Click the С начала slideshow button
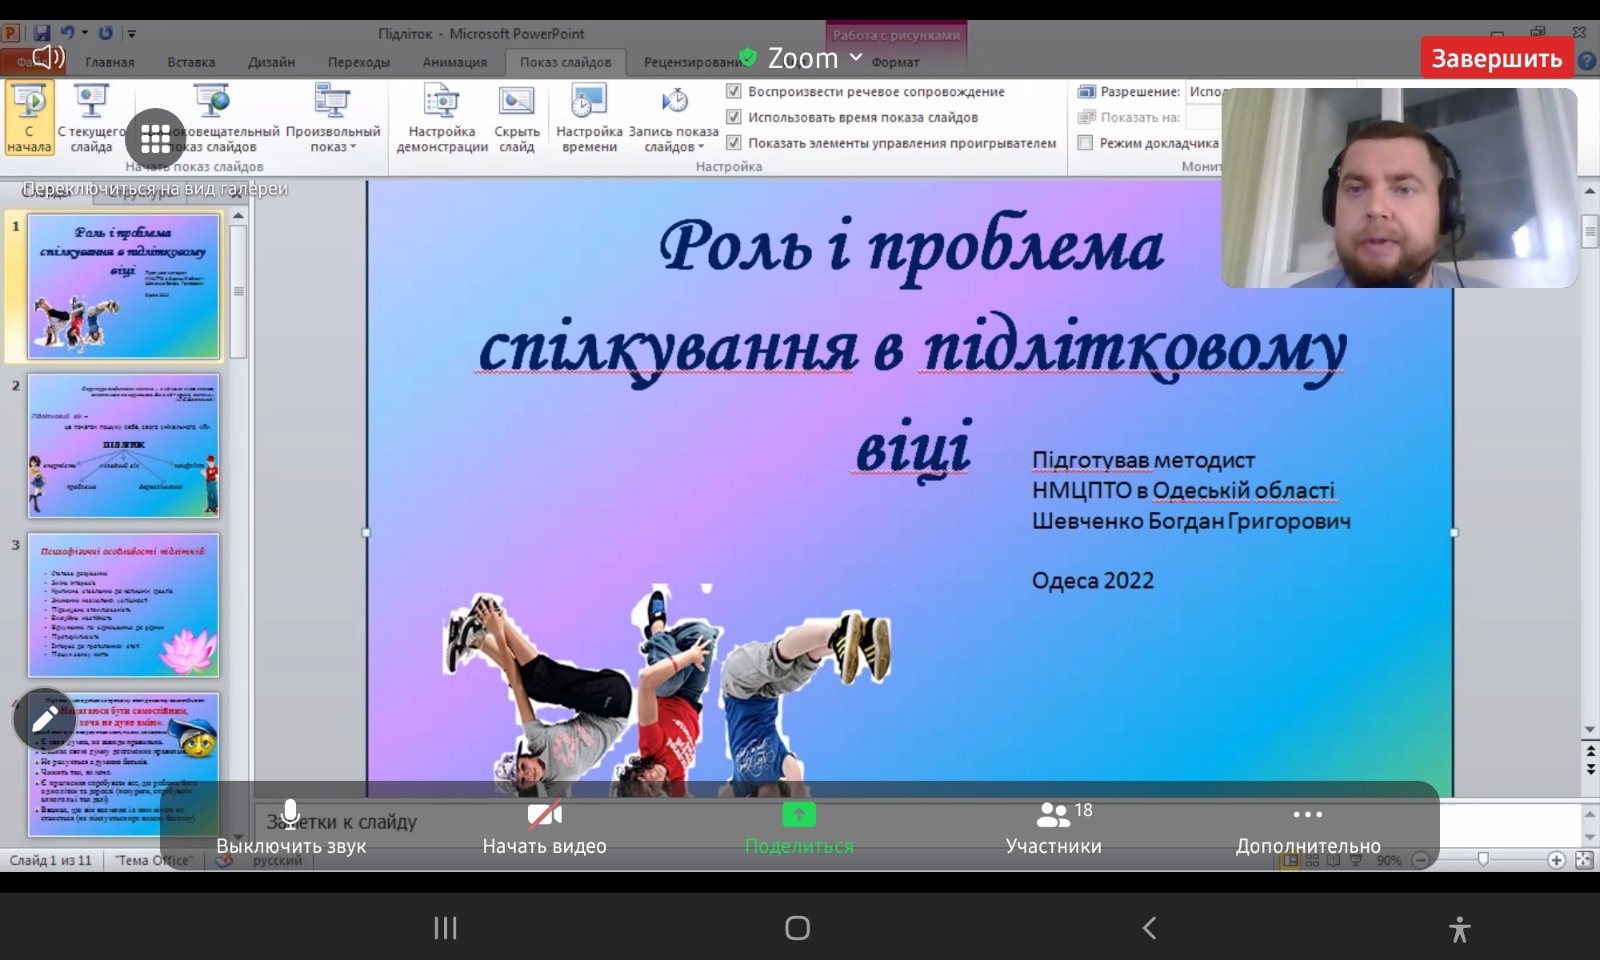 [x=29, y=118]
